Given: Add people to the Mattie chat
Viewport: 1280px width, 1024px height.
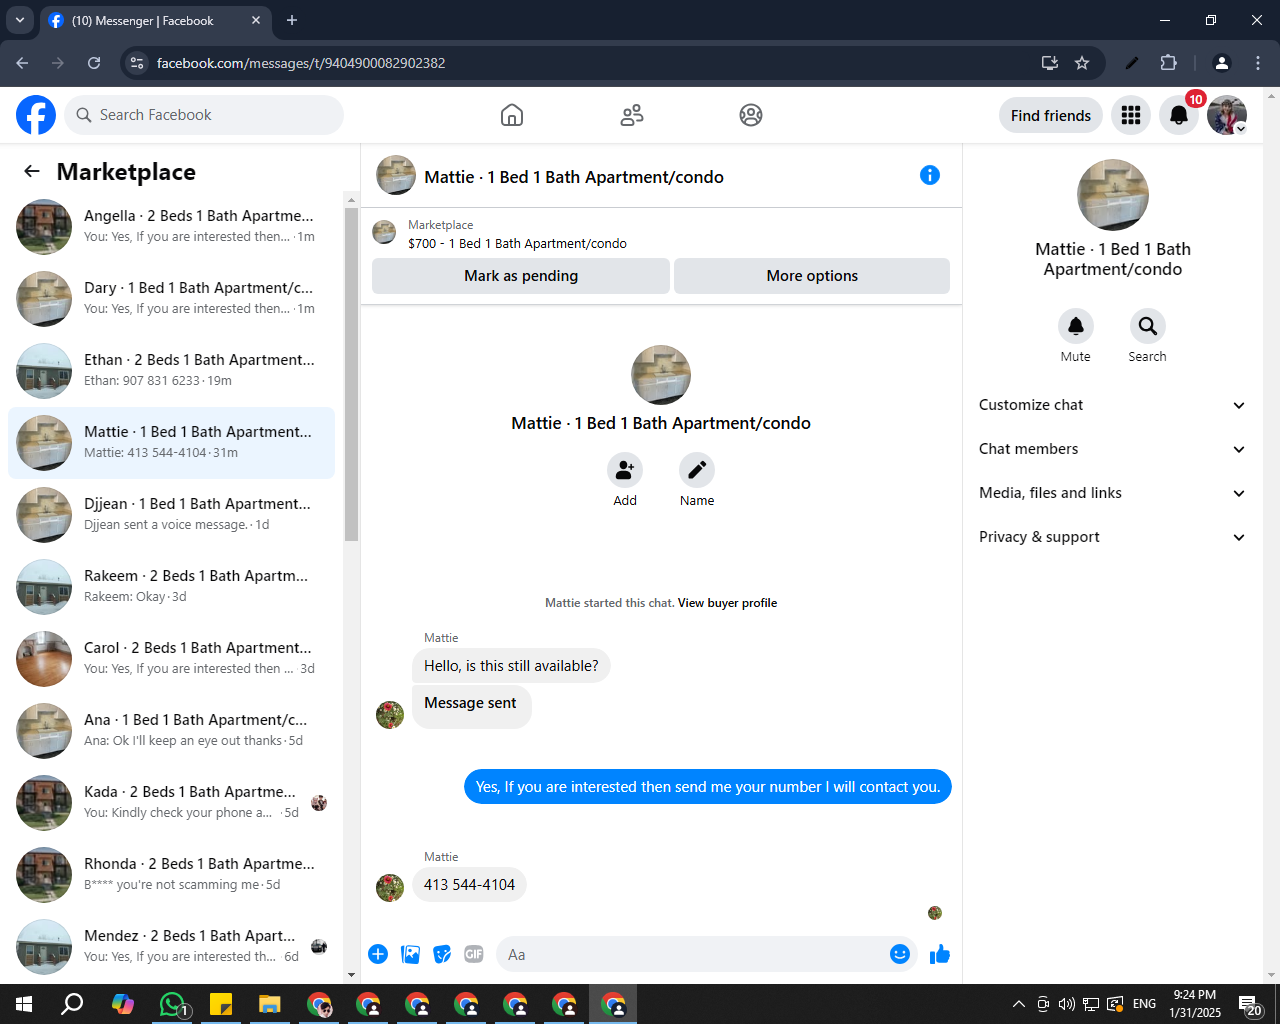Looking at the screenshot, I should pos(625,470).
